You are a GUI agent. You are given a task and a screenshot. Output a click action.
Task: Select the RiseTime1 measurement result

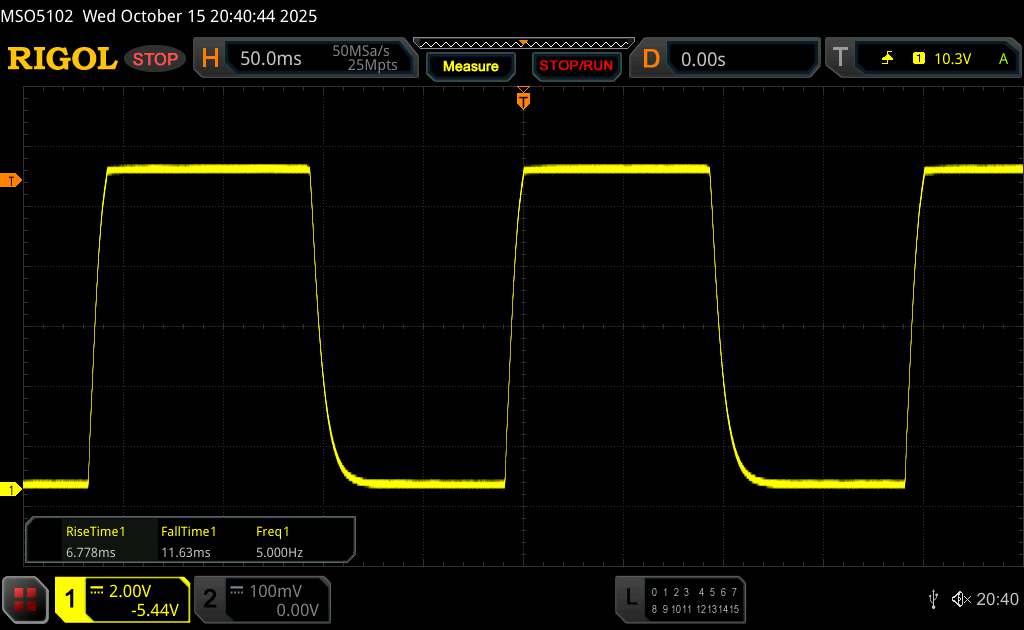95,541
